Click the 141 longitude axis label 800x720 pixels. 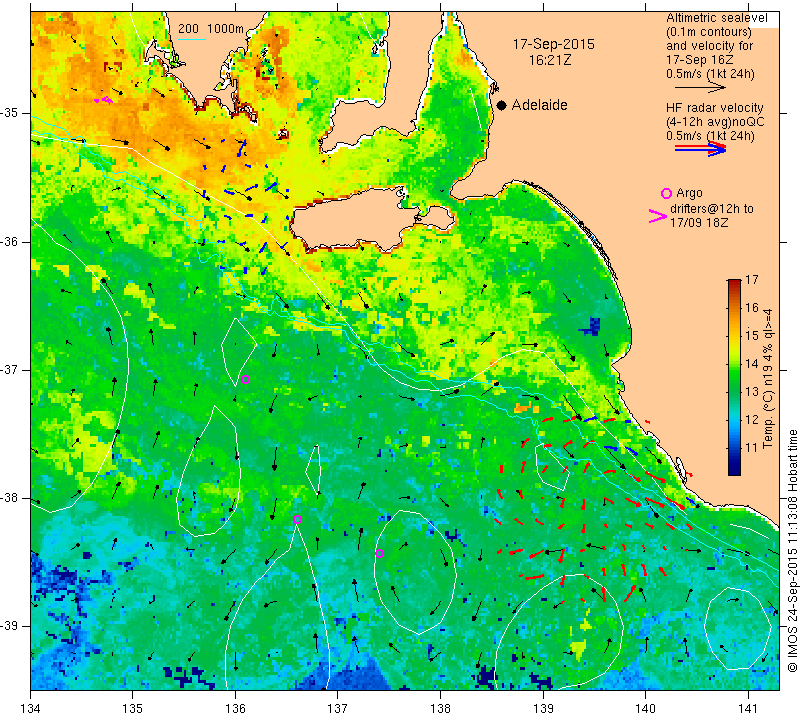(748, 709)
